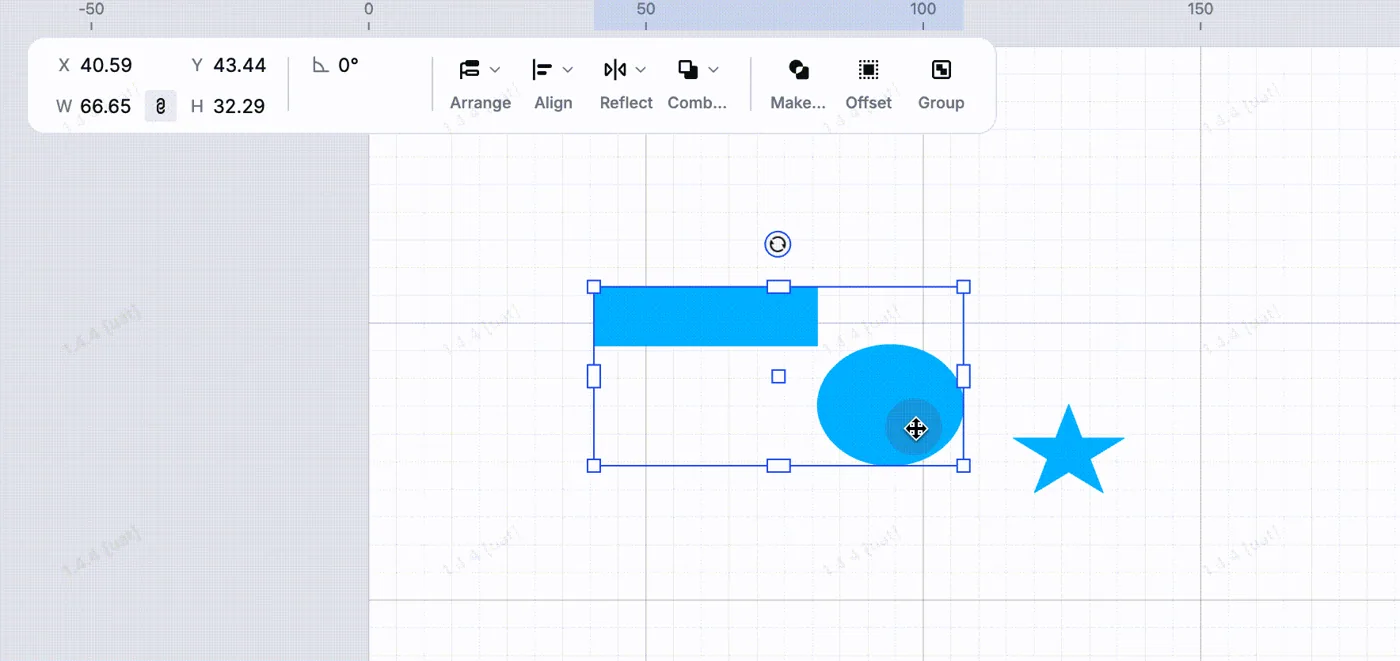Image resolution: width=1400 pixels, height=661 pixels.
Task: Click the top-right corner selection handle
Action: 964,287
